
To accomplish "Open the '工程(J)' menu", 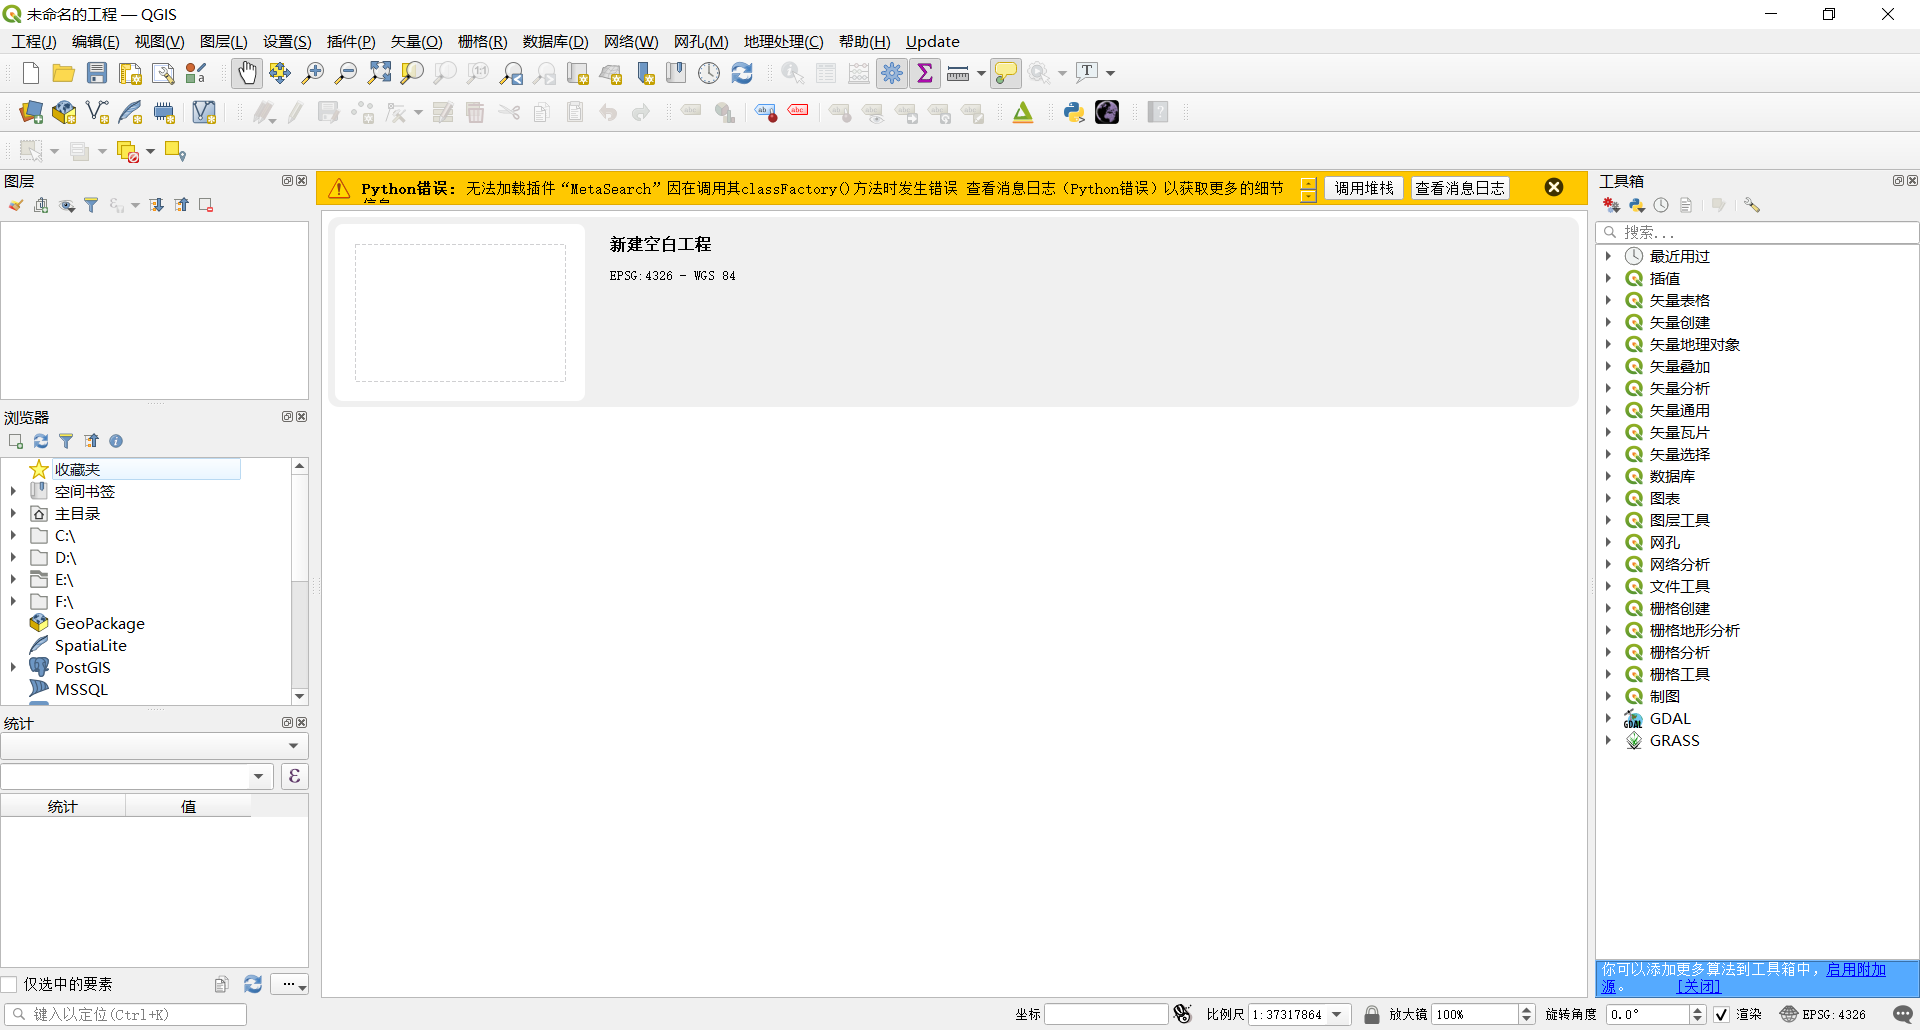I will click(34, 41).
